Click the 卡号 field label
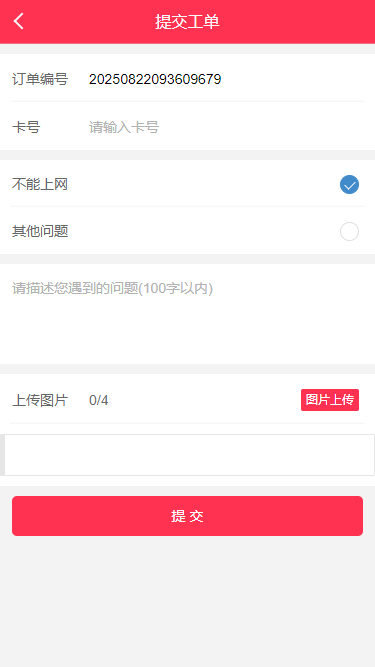 26,127
